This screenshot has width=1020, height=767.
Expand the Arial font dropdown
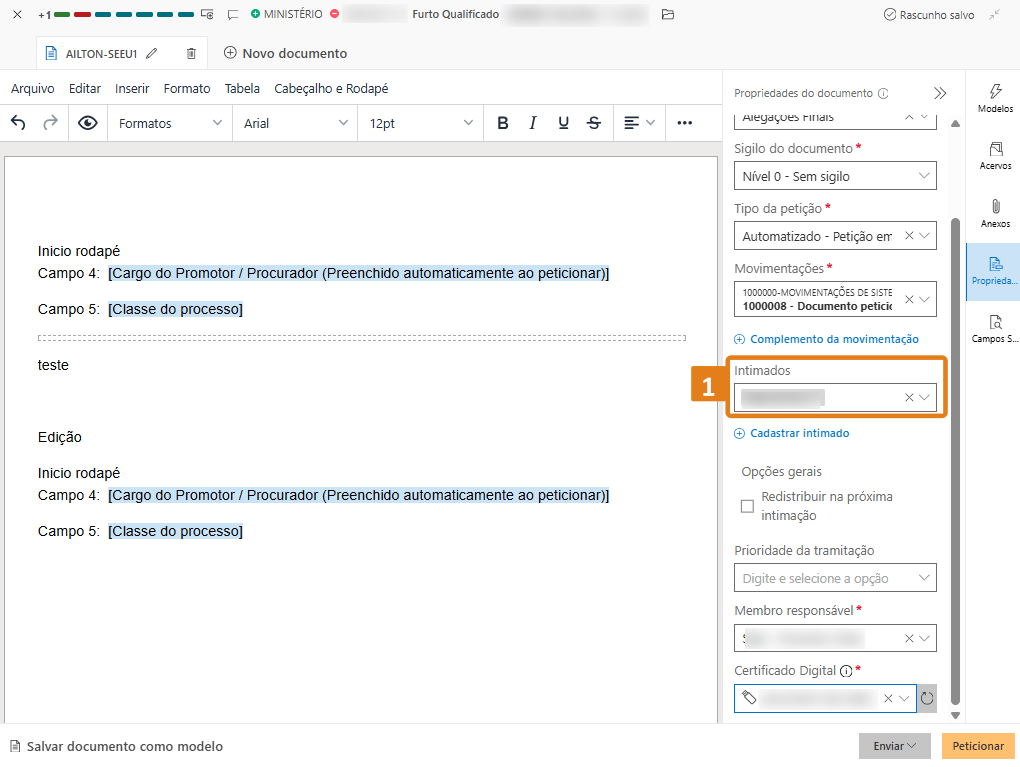(x=295, y=123)
